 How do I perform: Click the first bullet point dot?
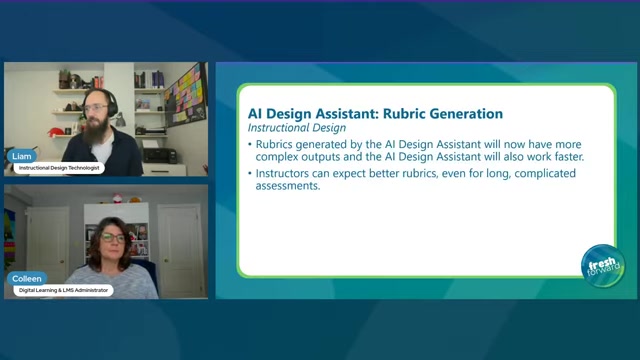point(250,144)
